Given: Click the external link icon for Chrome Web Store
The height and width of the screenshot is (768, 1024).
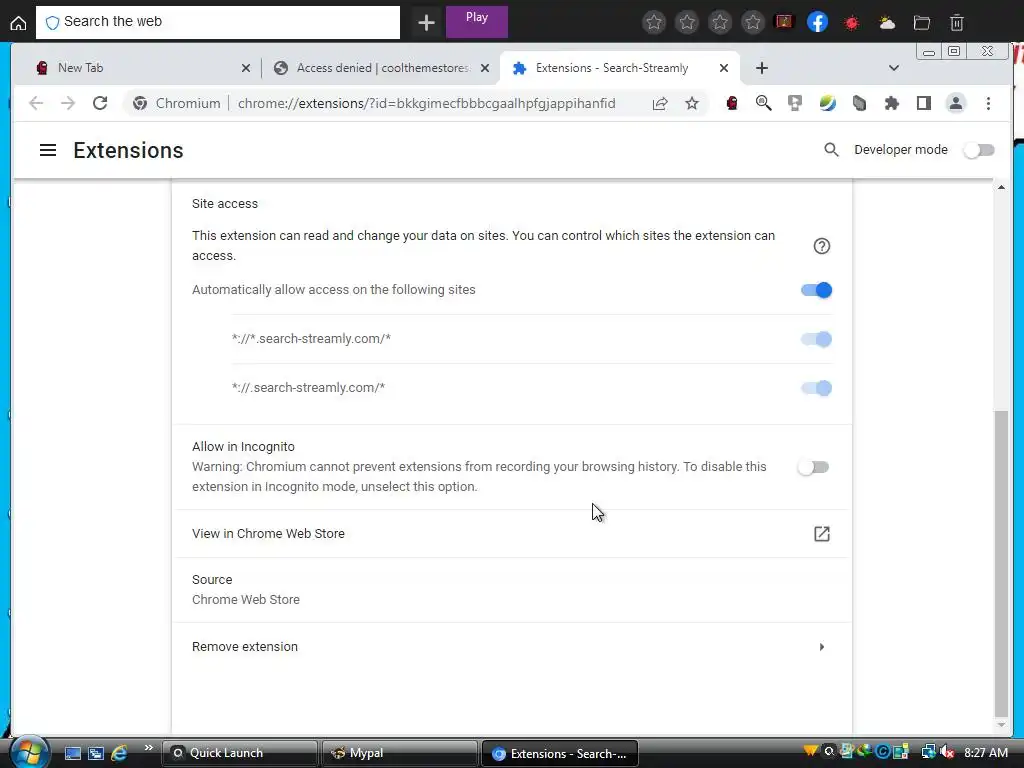Looking at the screenshot, I should coord(822,534).
